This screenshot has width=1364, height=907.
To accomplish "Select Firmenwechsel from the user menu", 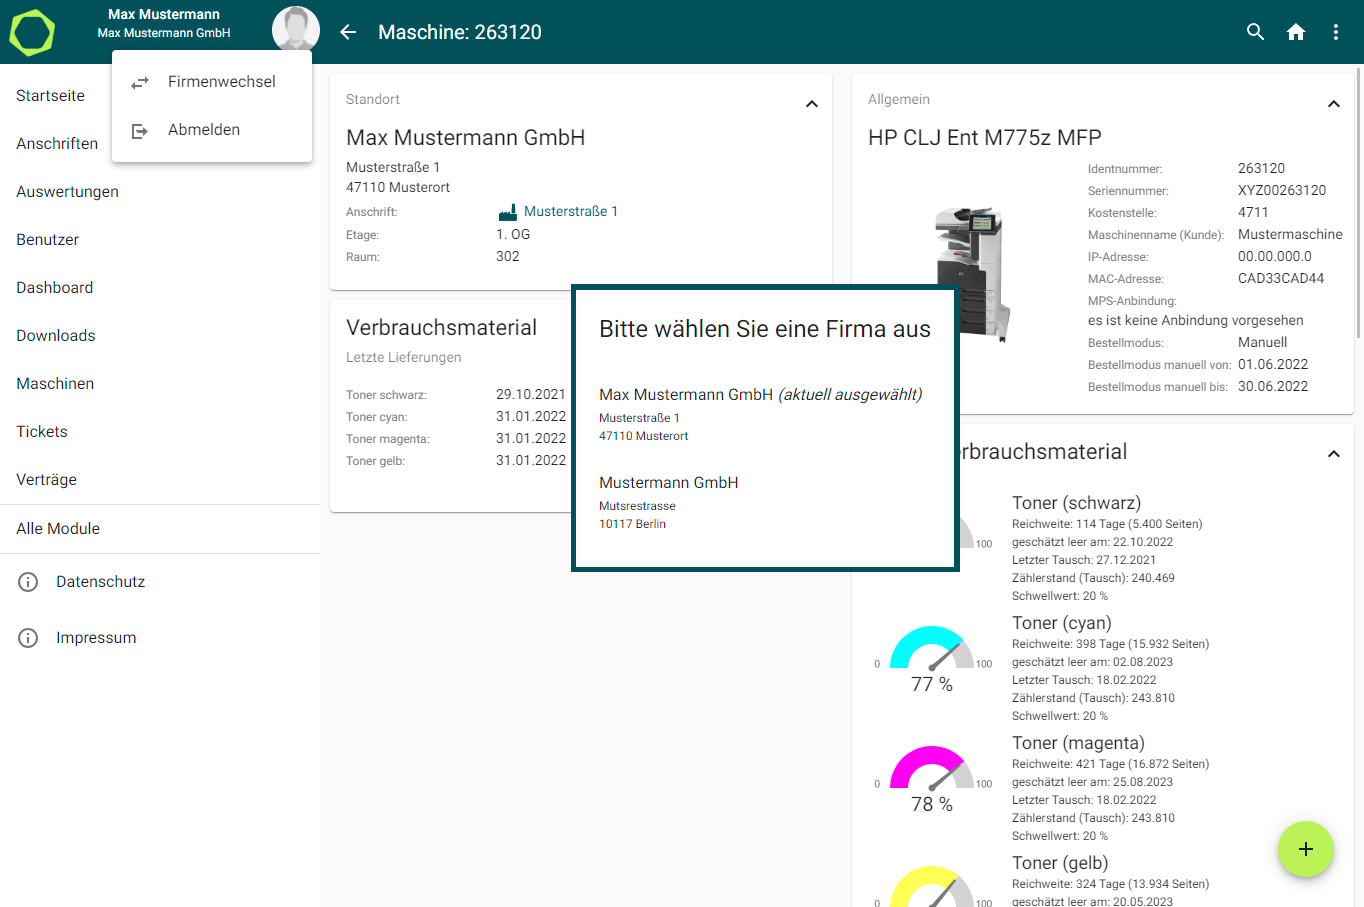I will click(221, 82).
